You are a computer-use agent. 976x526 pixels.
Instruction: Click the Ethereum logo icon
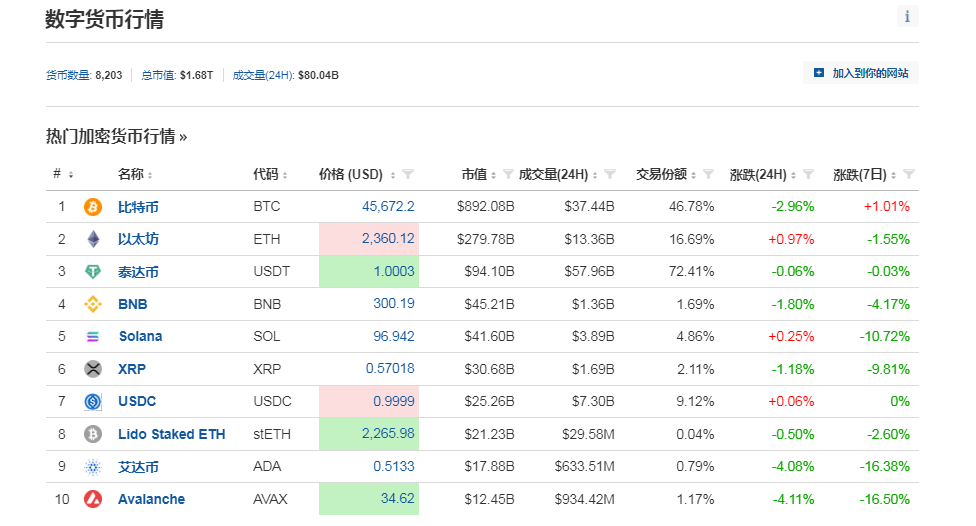pyautogui.click(x=93, y=240)
